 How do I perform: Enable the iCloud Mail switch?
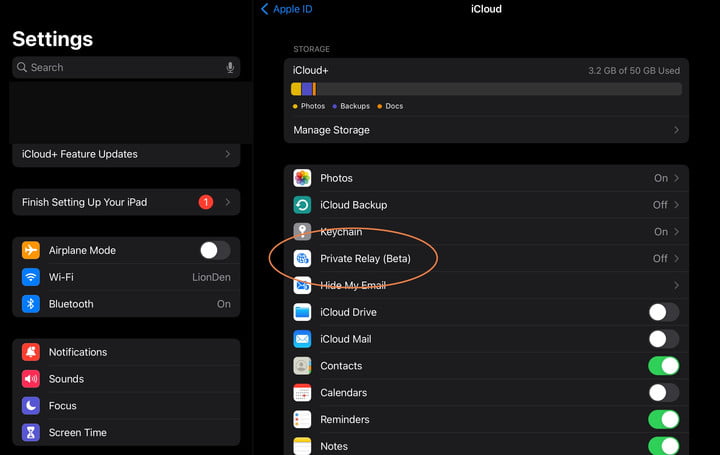664,339
